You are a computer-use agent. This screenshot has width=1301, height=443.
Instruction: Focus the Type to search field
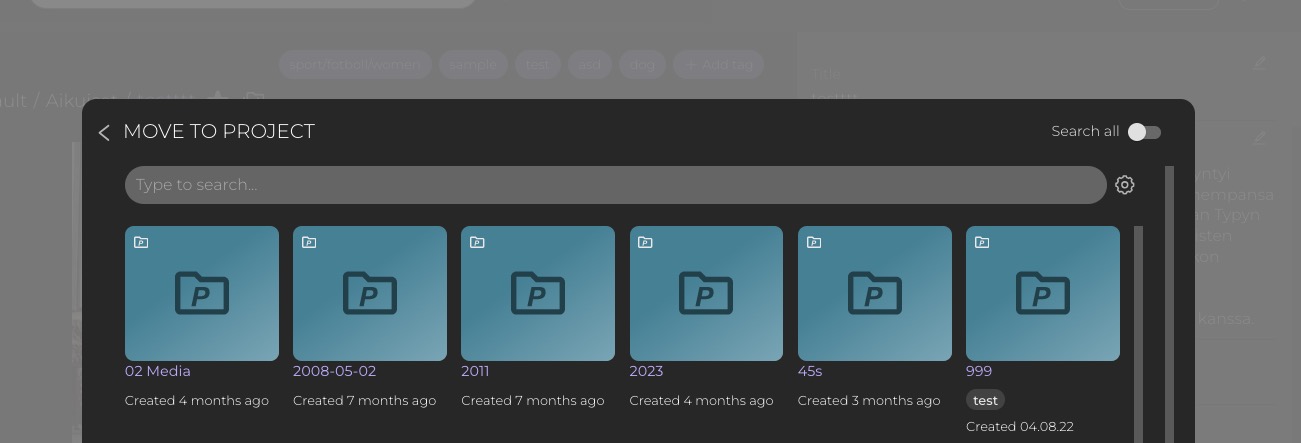point(615,185)
